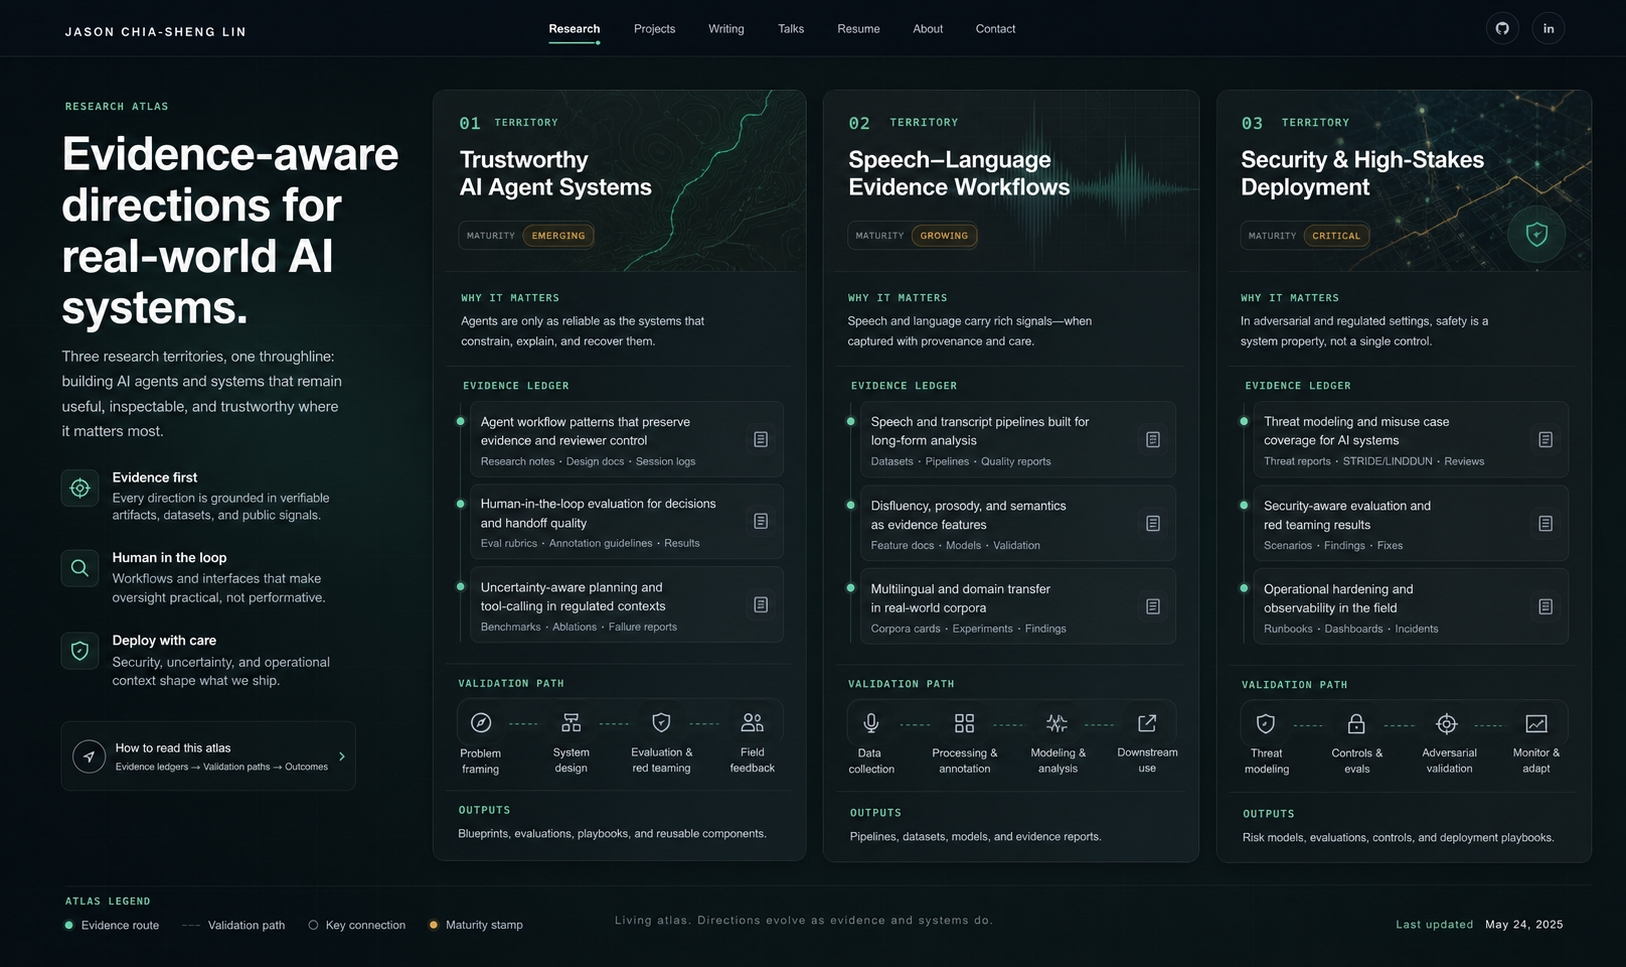Select the Adversarial validation crosshair icon

pyautogui.click(x=1447, y=723)
